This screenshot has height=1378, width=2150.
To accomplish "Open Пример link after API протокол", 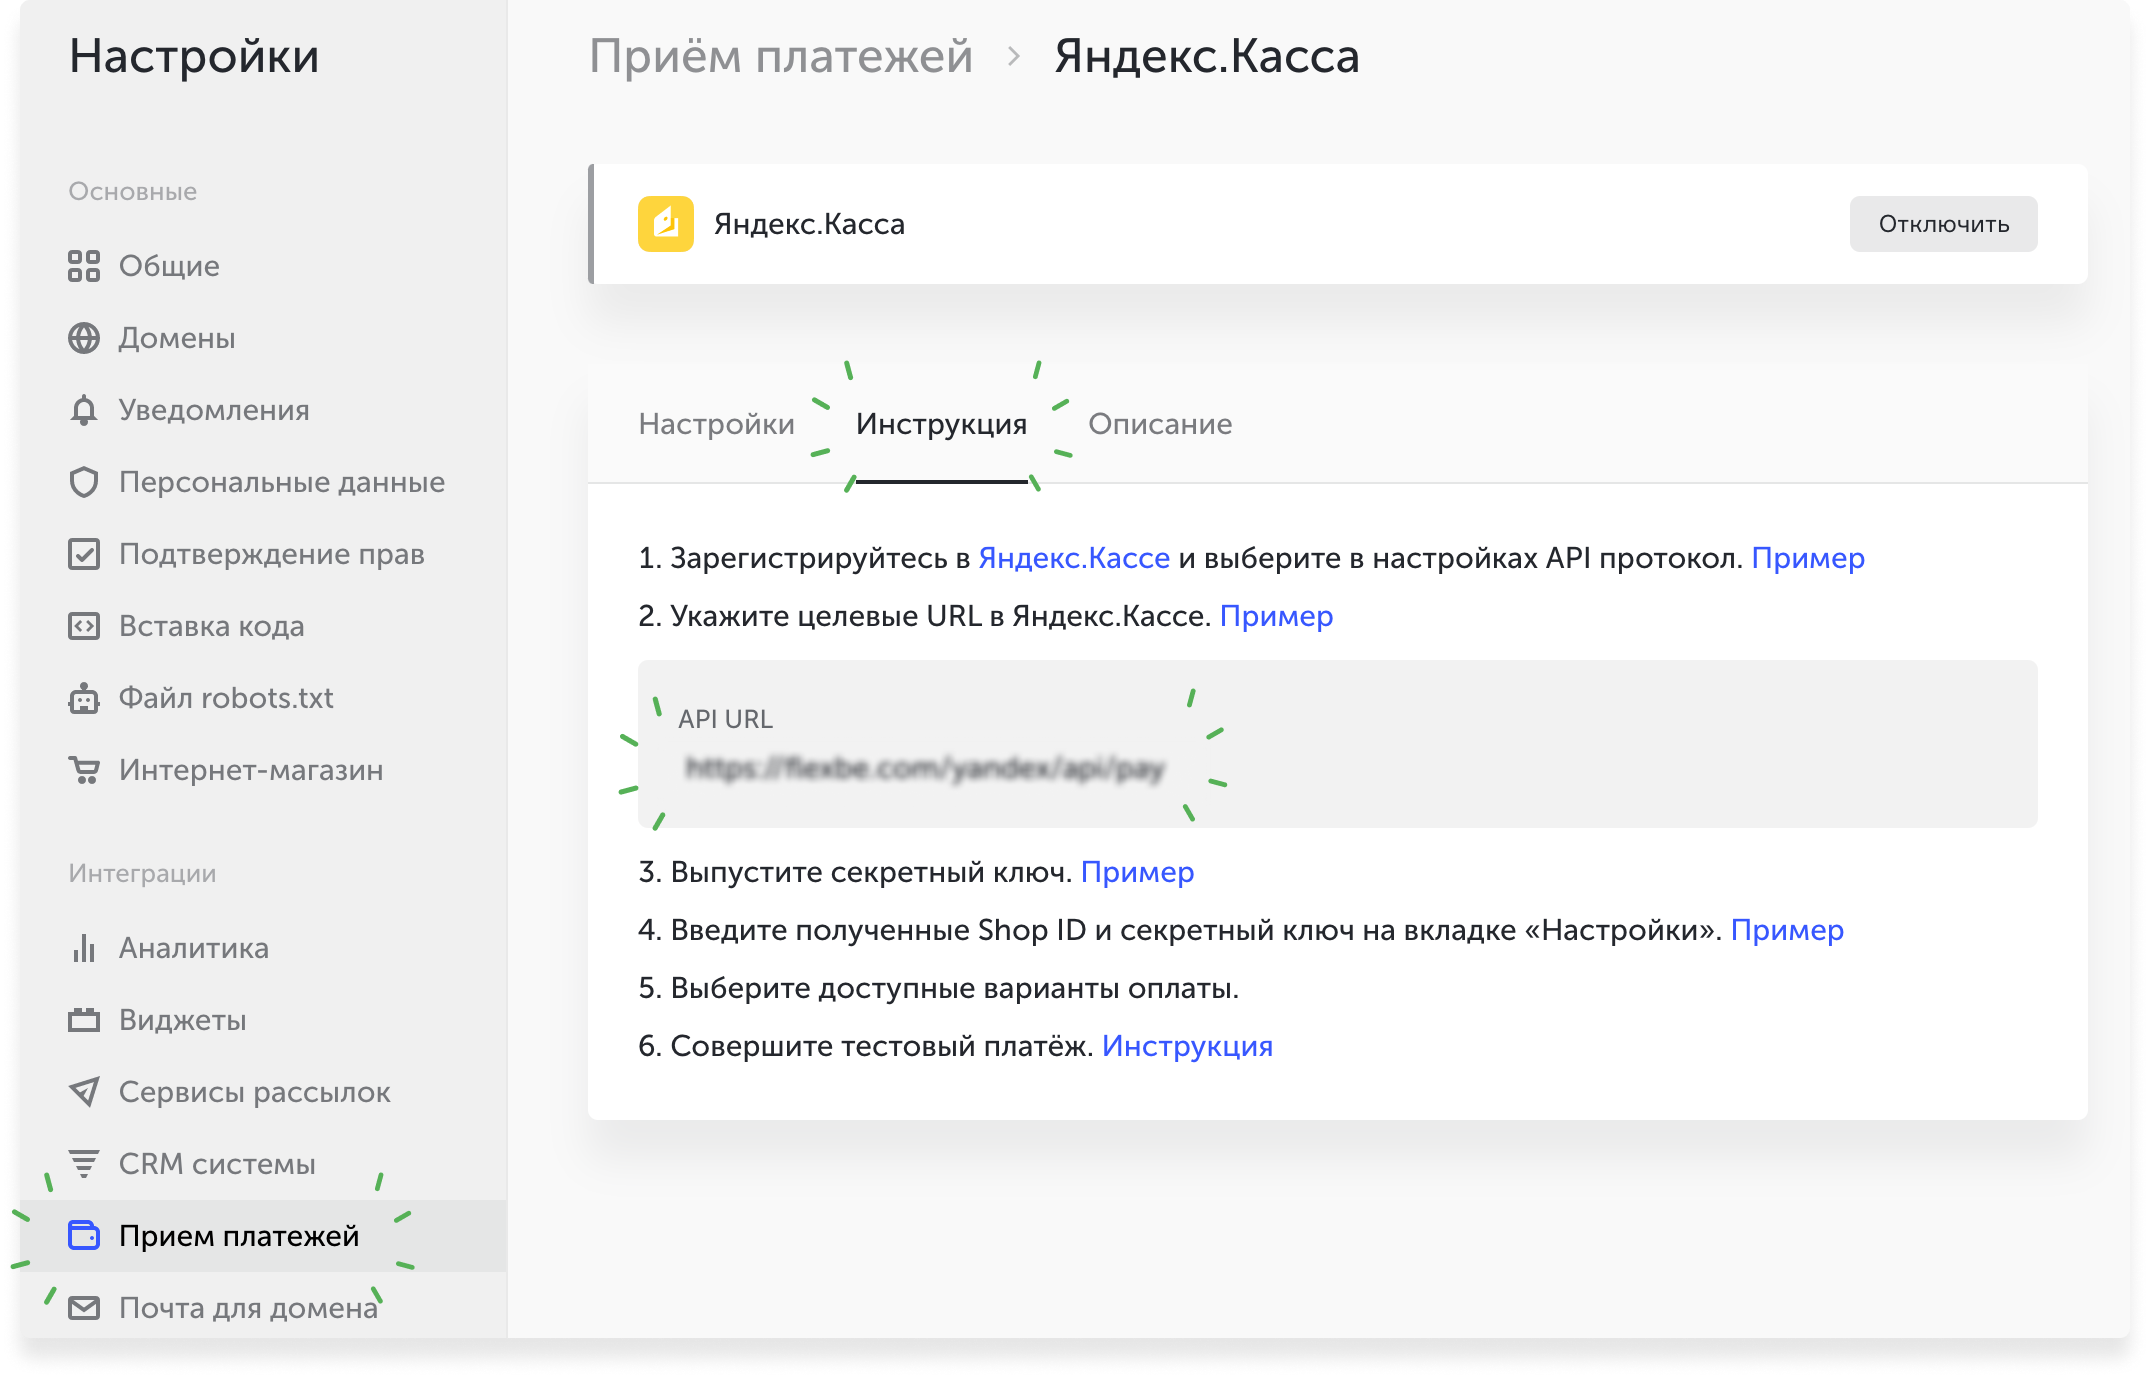I will click(1808, 558).
